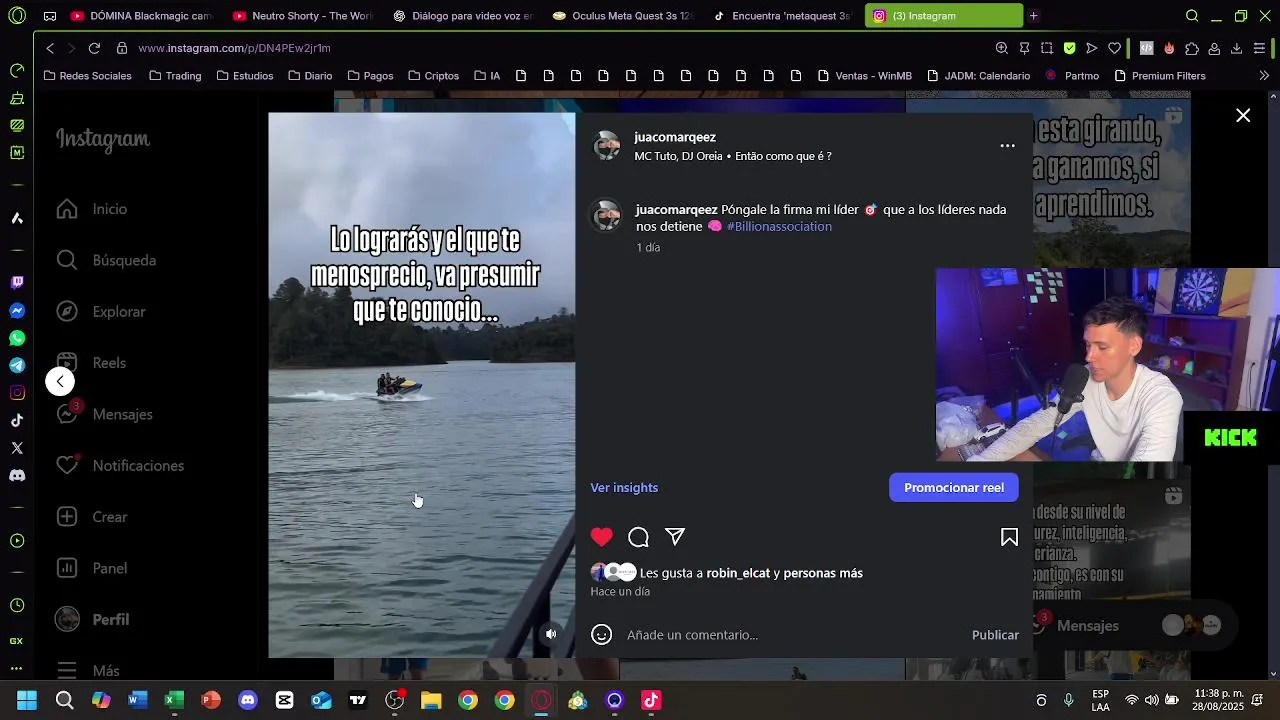
Task: Like the post with the heart icon
Action: [601, 537]
